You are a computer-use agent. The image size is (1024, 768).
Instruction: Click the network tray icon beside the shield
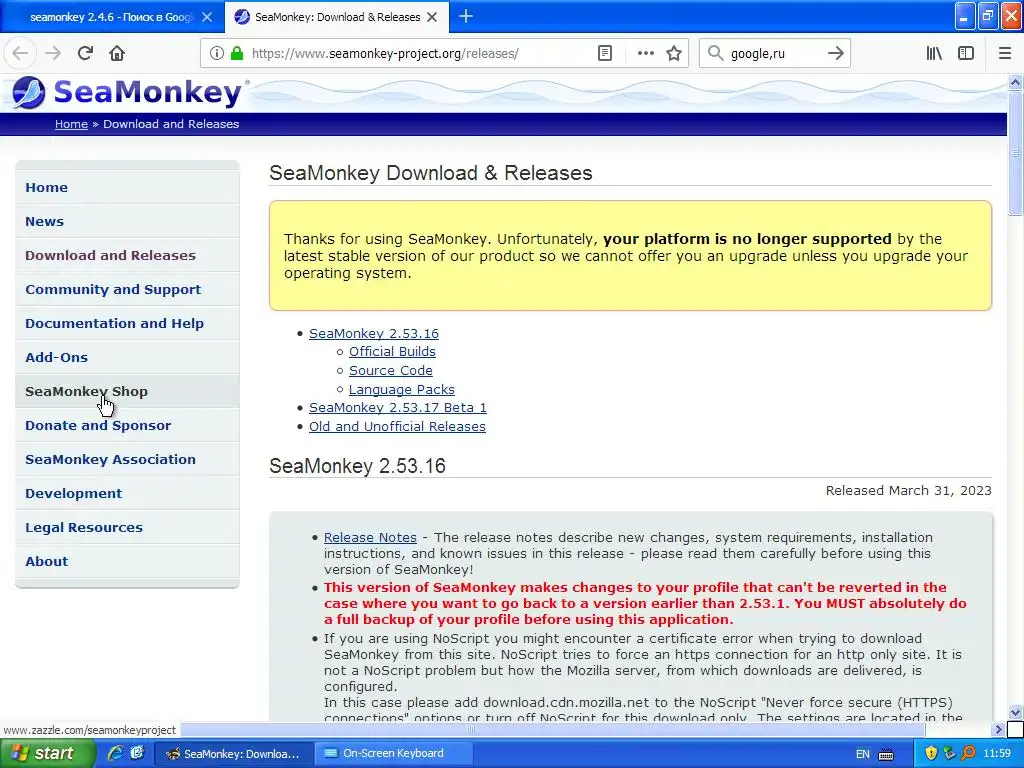tap(950, 754)
